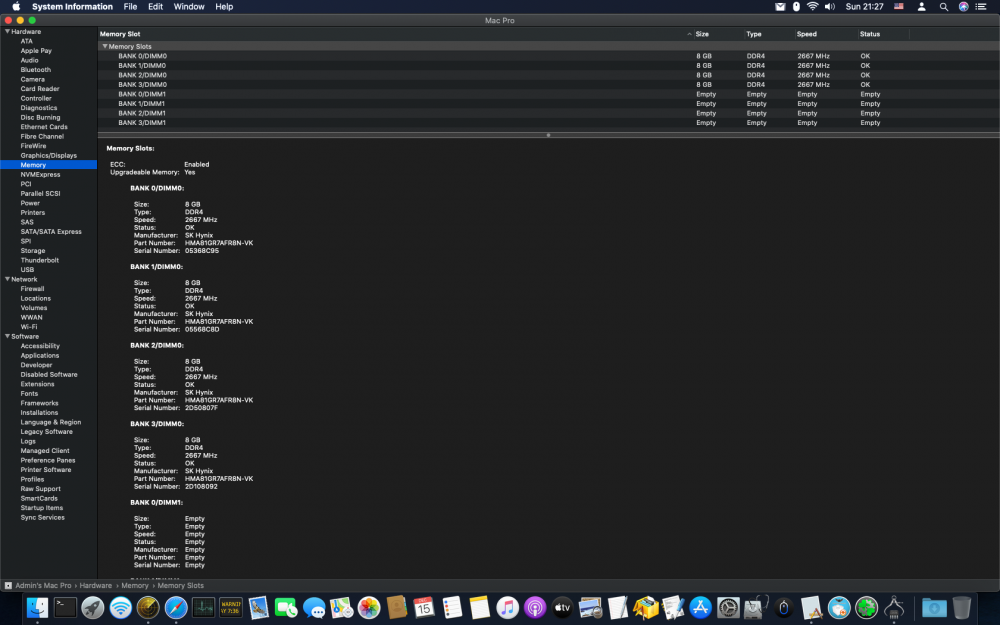Select Thunderbolt in the sidebar
The width and height of the screenshot is (1000, 625).
tap(40, 260)
